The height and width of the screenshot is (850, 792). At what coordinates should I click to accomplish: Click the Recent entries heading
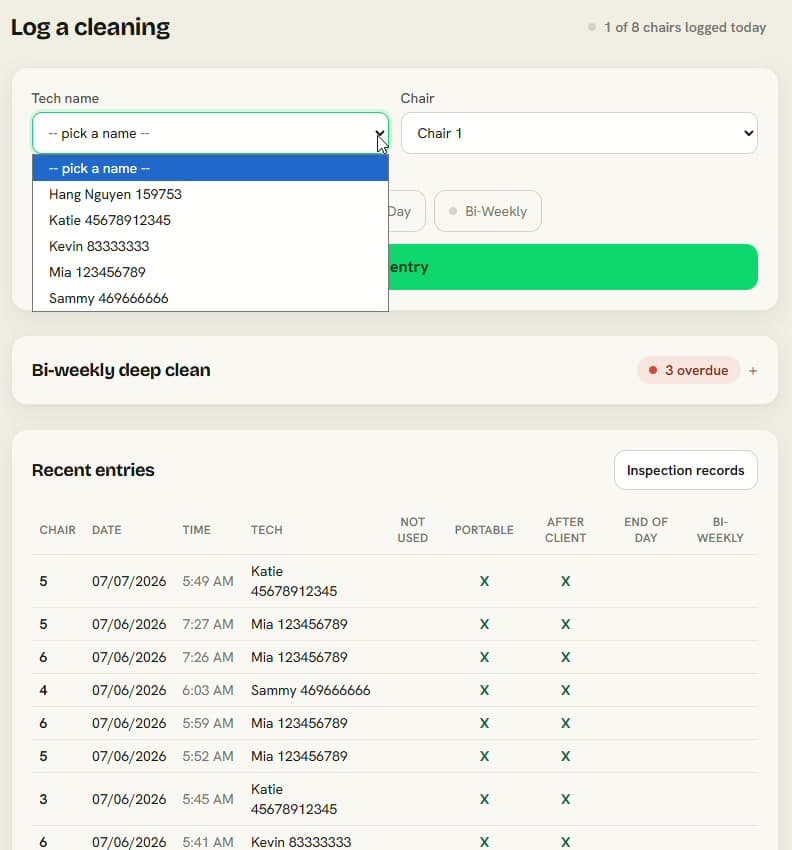point(93,470)
